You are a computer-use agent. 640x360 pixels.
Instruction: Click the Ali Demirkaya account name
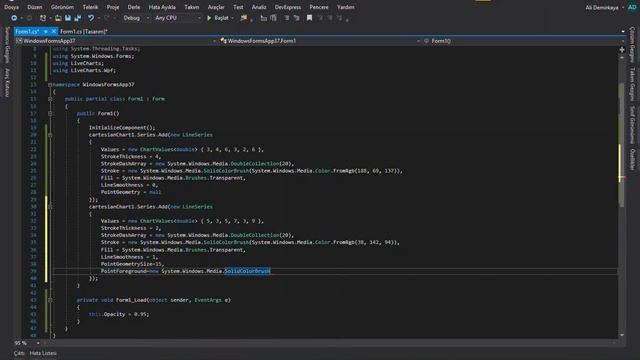coord(602,7)
